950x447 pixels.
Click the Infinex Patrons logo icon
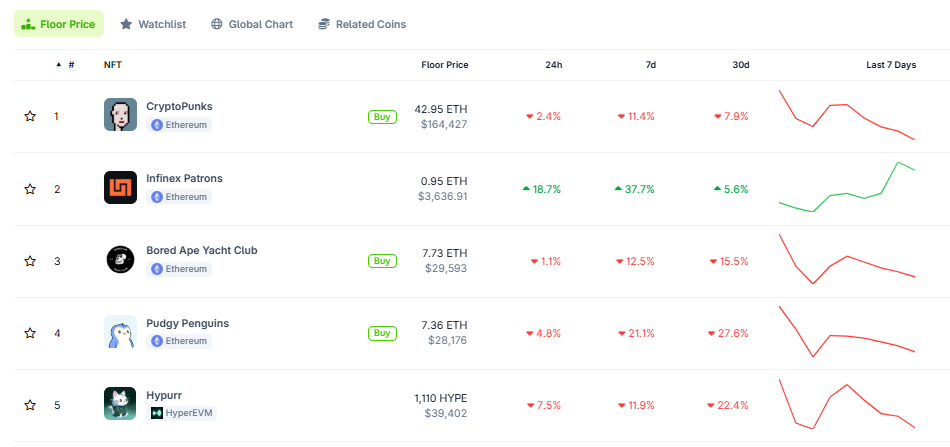(120, 187)
